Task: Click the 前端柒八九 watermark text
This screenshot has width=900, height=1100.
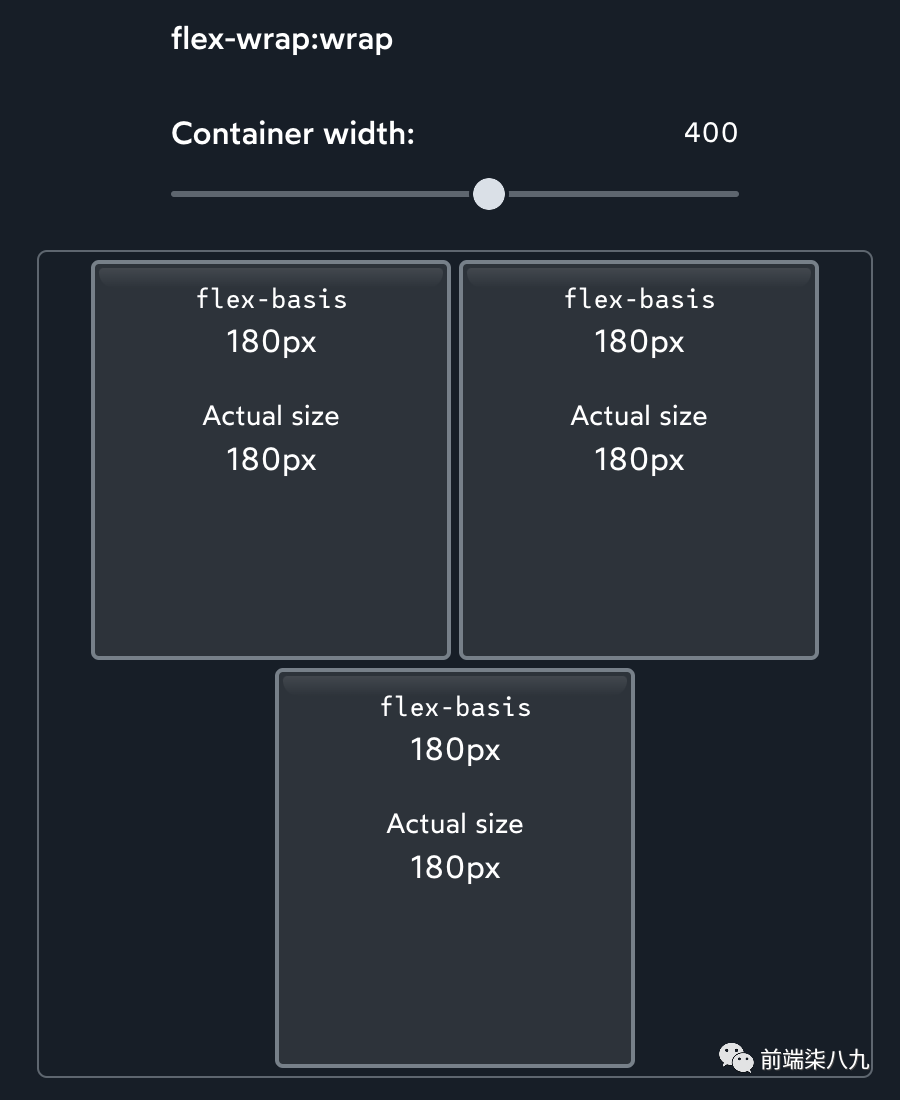Action: (x=814, y=1059)
